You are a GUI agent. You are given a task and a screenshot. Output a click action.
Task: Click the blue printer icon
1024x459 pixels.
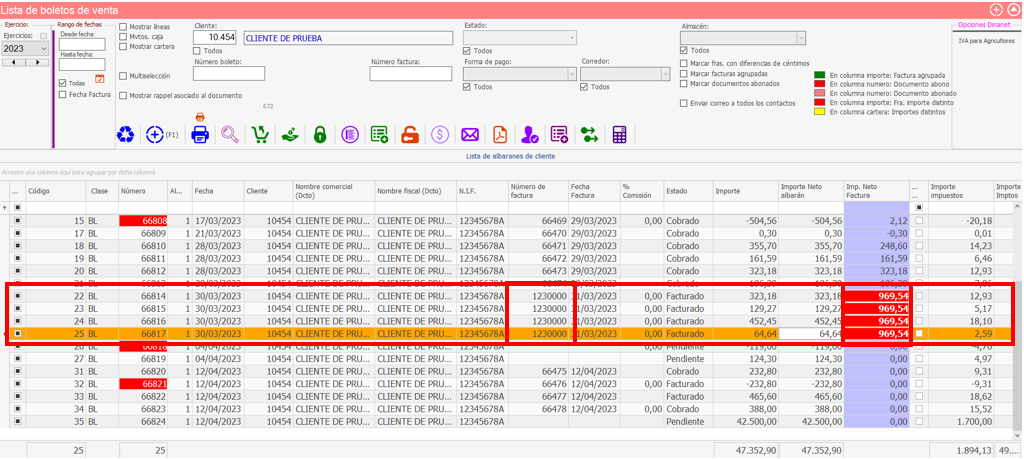click(x=200, y=134)
